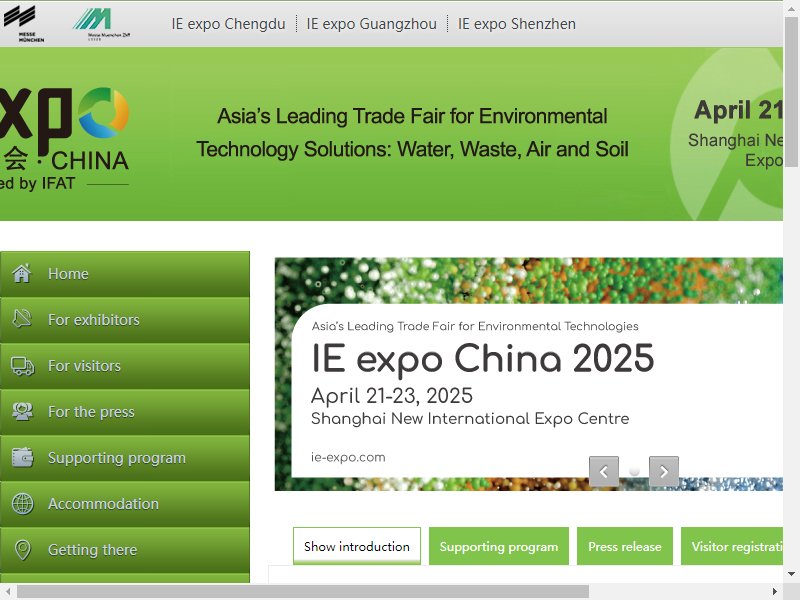800x600 pixels.
Task: Click the April 21 date text in header
Action: click(738, 110)
